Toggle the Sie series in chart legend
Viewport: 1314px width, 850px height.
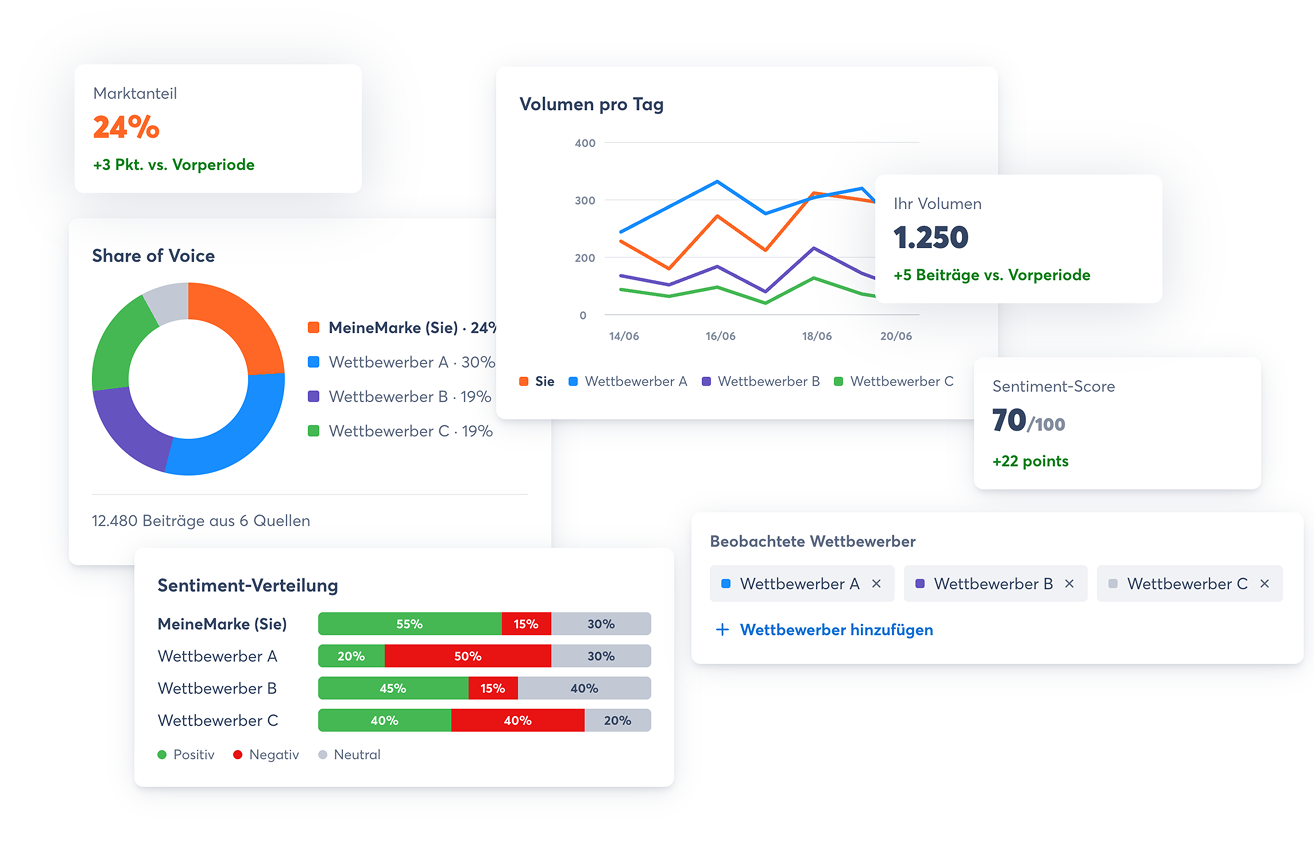coord(537,381)
